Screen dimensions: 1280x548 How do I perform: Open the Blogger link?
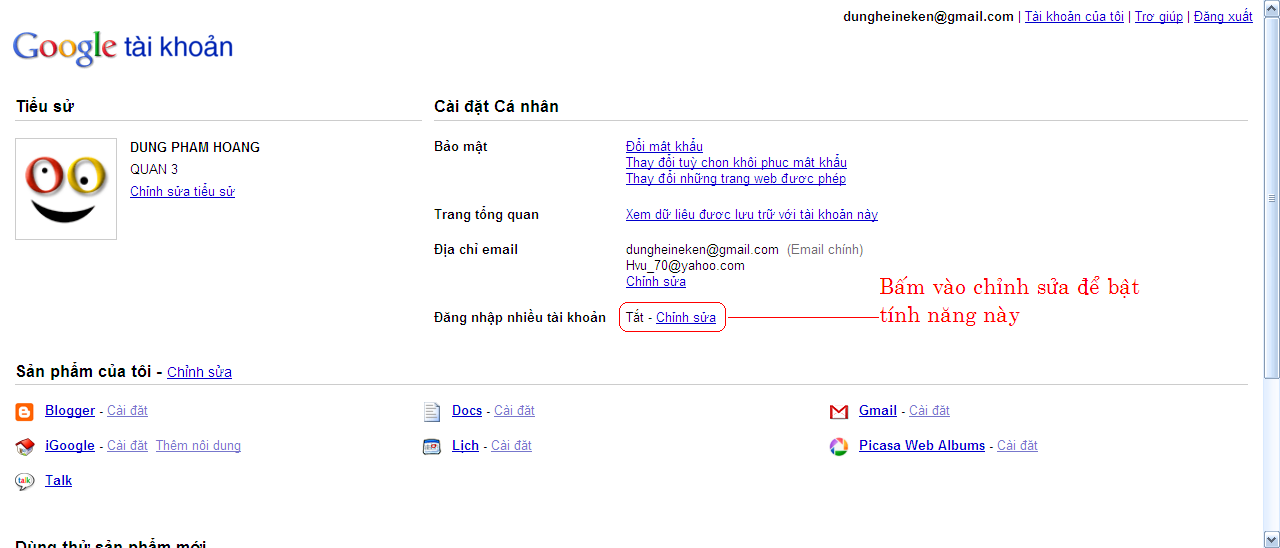[70, 411]
